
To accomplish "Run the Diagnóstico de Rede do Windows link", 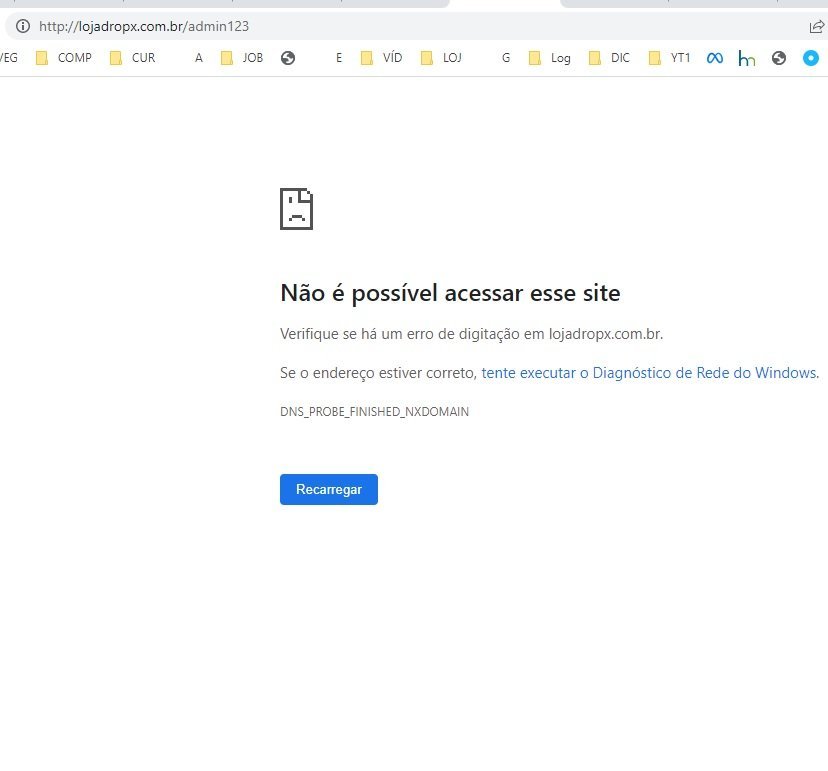I will pos(650,373).
